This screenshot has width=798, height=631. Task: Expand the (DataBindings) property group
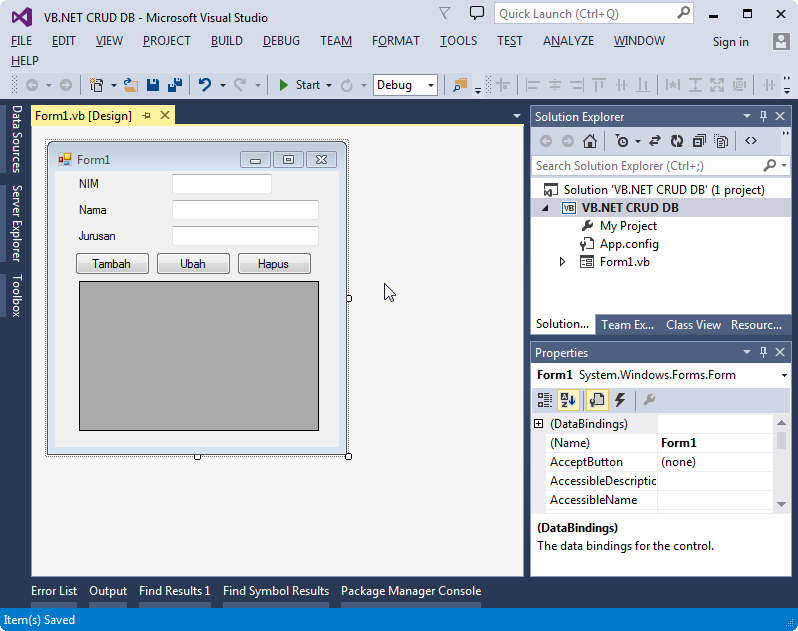point(538,424)
